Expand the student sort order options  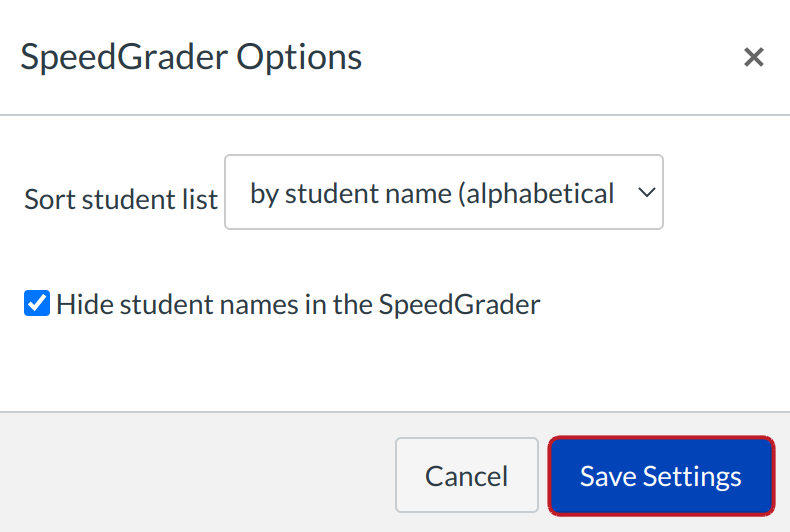(443, 192)
